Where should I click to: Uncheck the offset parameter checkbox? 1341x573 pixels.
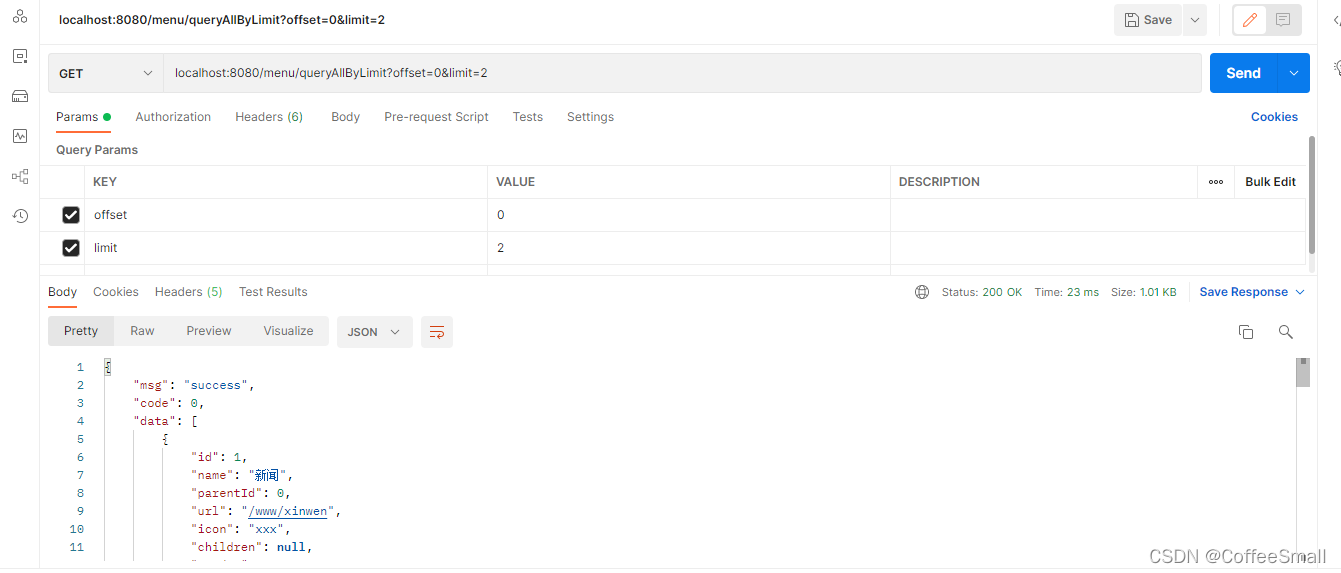click(x=71, y=215)
